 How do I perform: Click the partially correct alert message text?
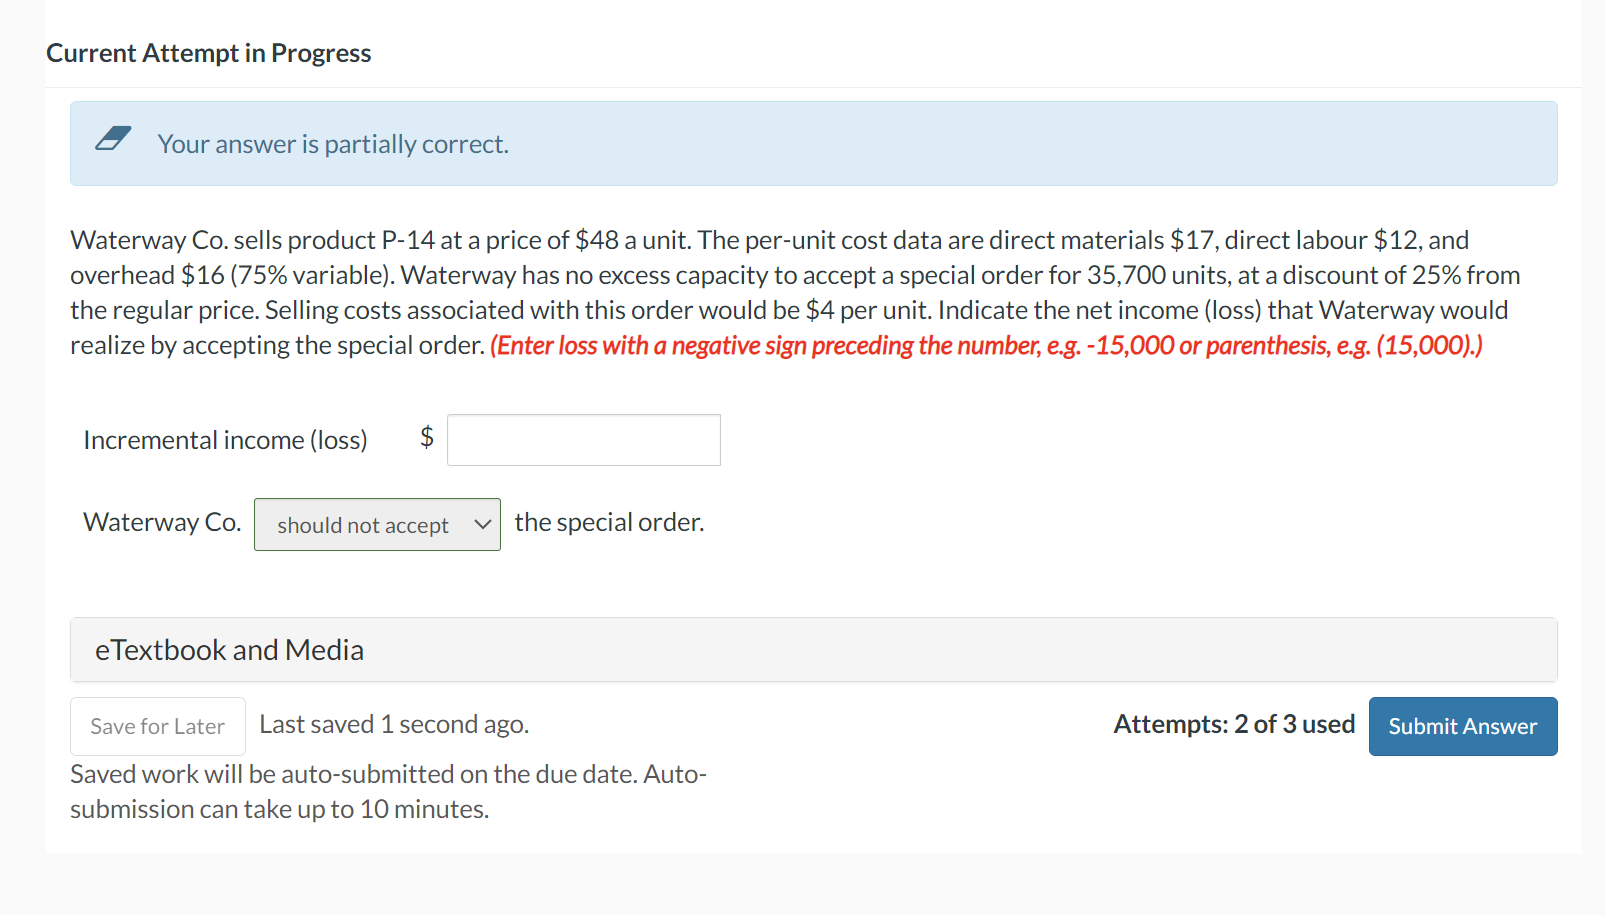[x=332, y=143]
